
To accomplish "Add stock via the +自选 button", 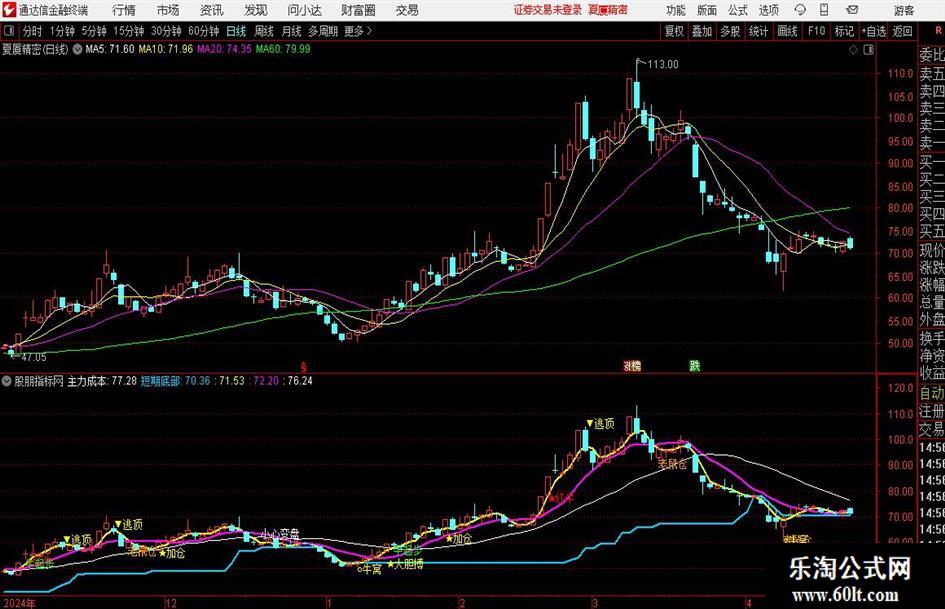I will (873, 31).
